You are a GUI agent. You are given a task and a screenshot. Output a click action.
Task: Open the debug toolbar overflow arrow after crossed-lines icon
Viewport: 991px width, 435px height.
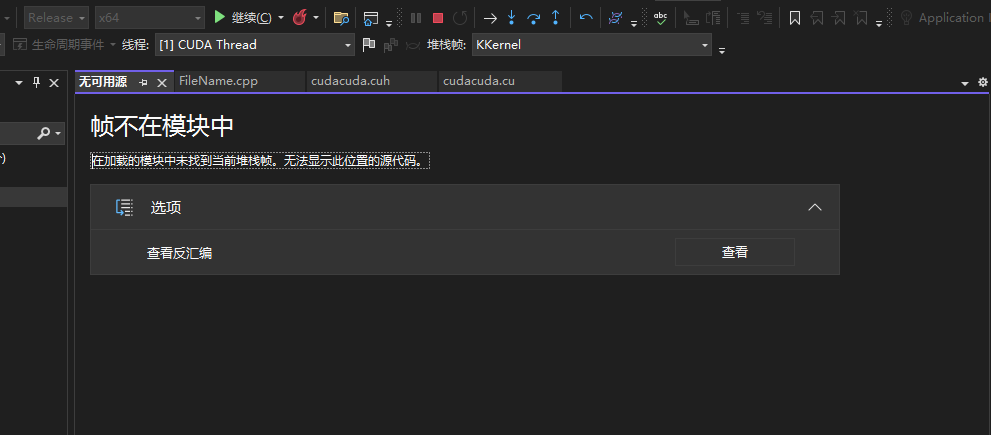click(x=634, y=23)
